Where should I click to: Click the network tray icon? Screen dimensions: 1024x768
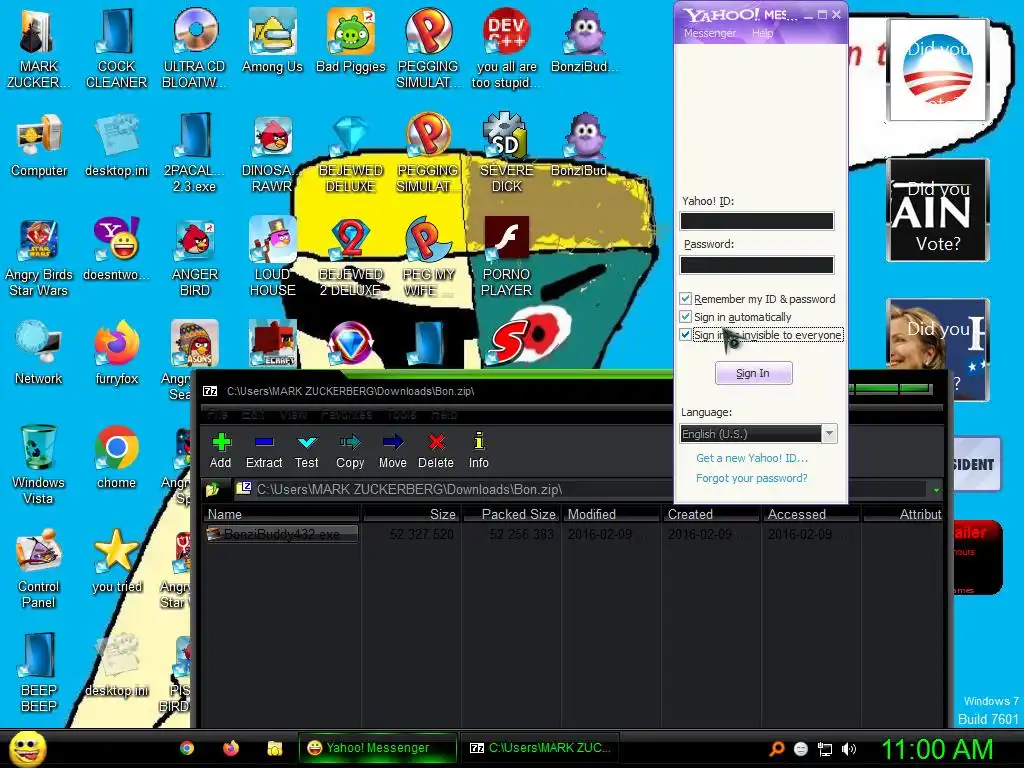[x=825, y=749]
